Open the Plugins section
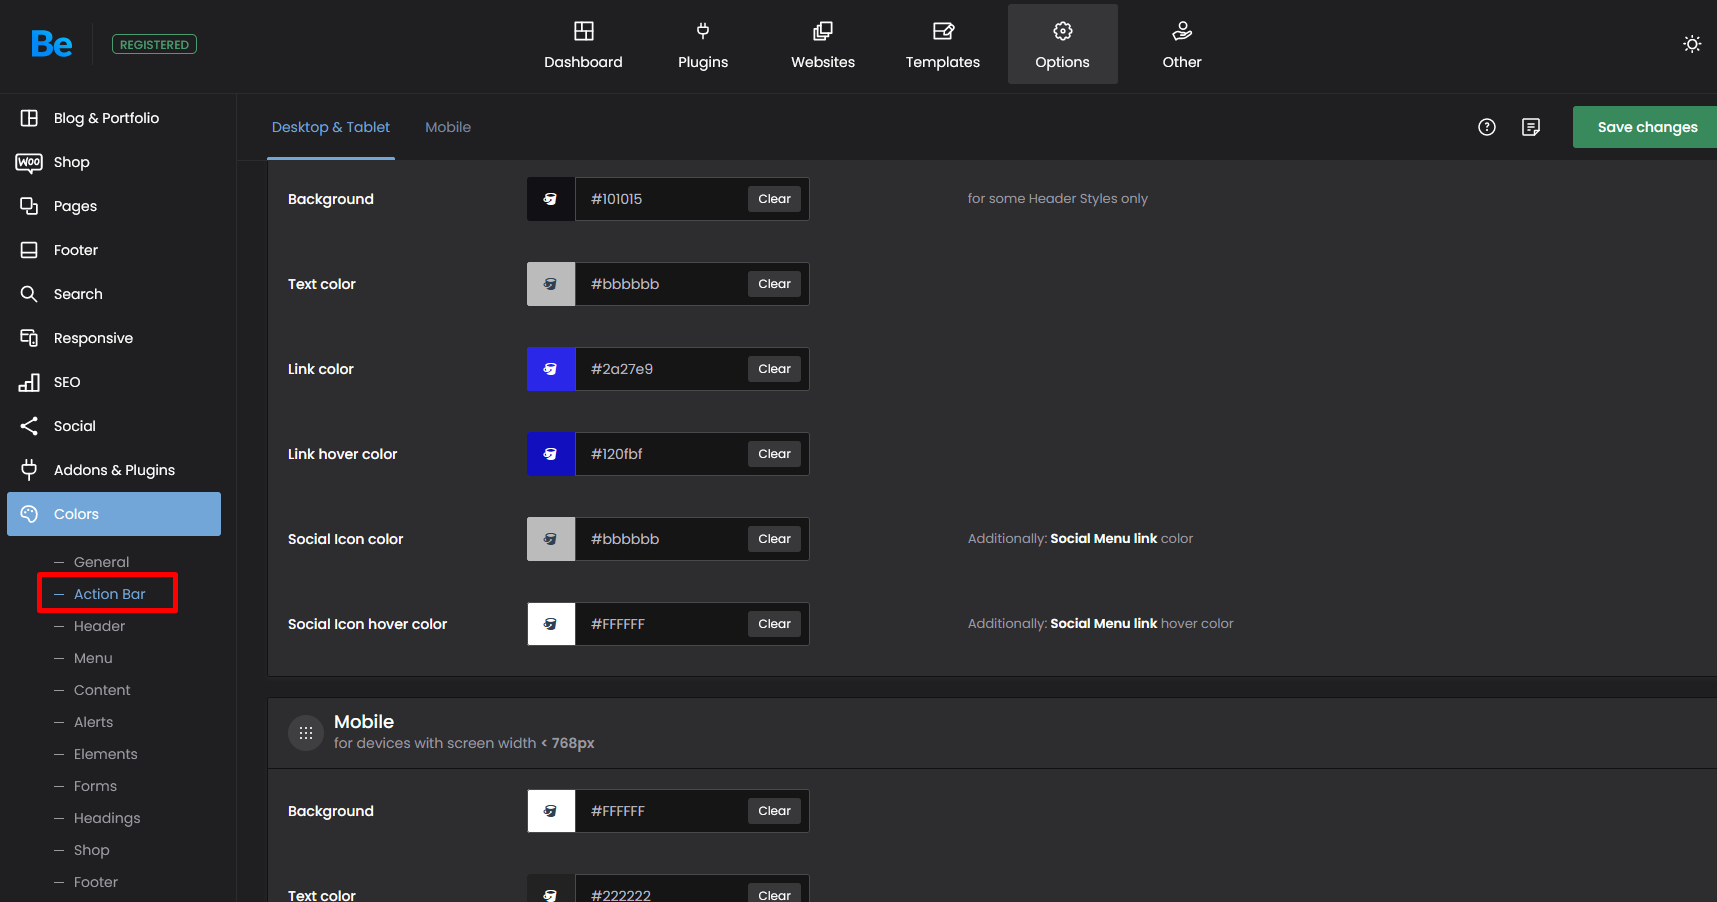Image resolution: width=1717 pixels, height=902 pixels. click(703, 45)
